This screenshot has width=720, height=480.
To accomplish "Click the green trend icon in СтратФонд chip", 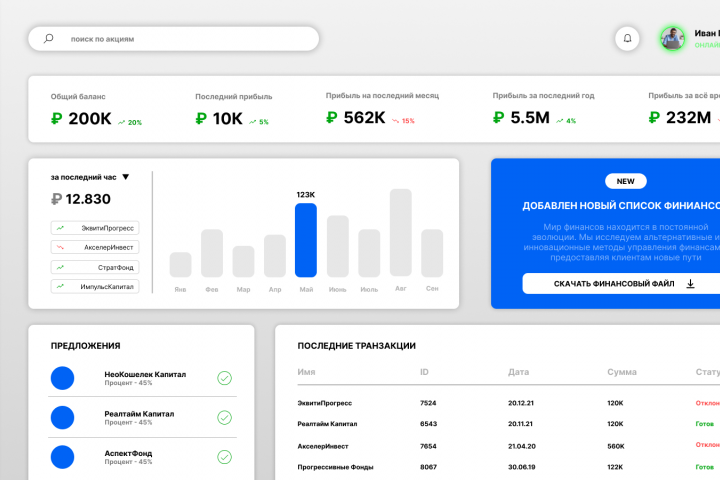I will click(60, 267).
